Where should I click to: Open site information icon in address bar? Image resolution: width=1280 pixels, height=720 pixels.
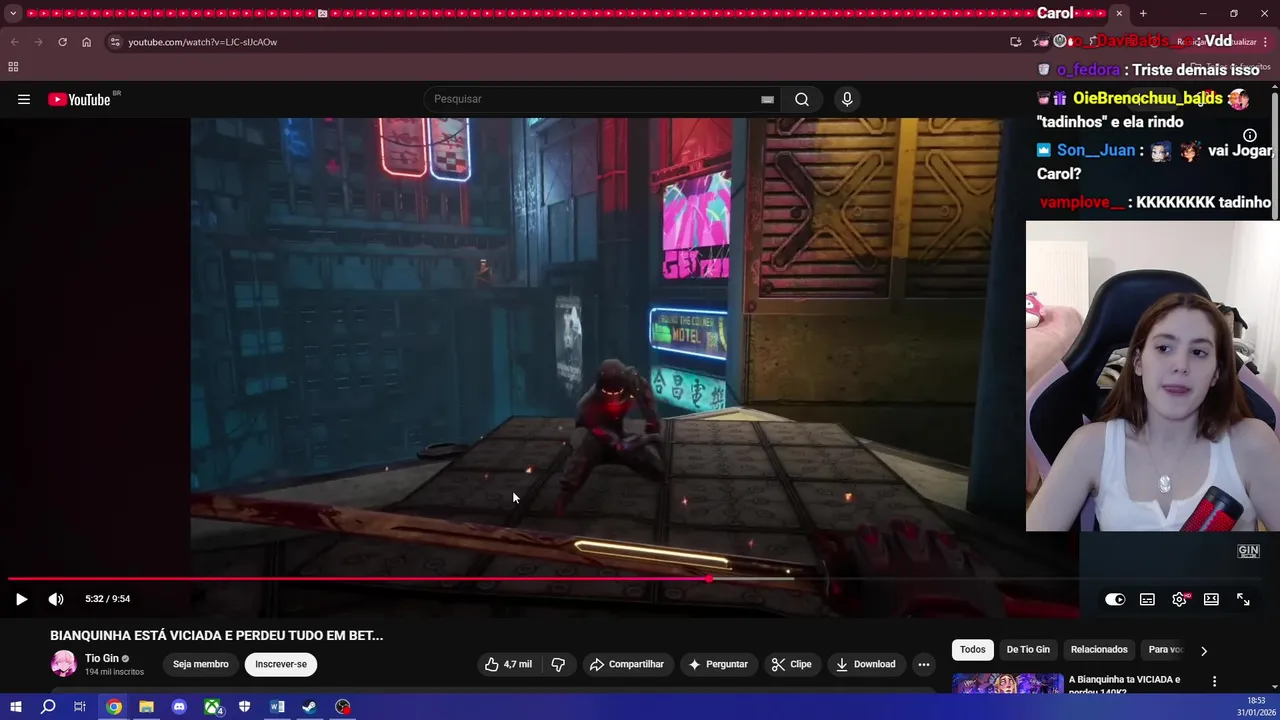click(x=115, y=42)
